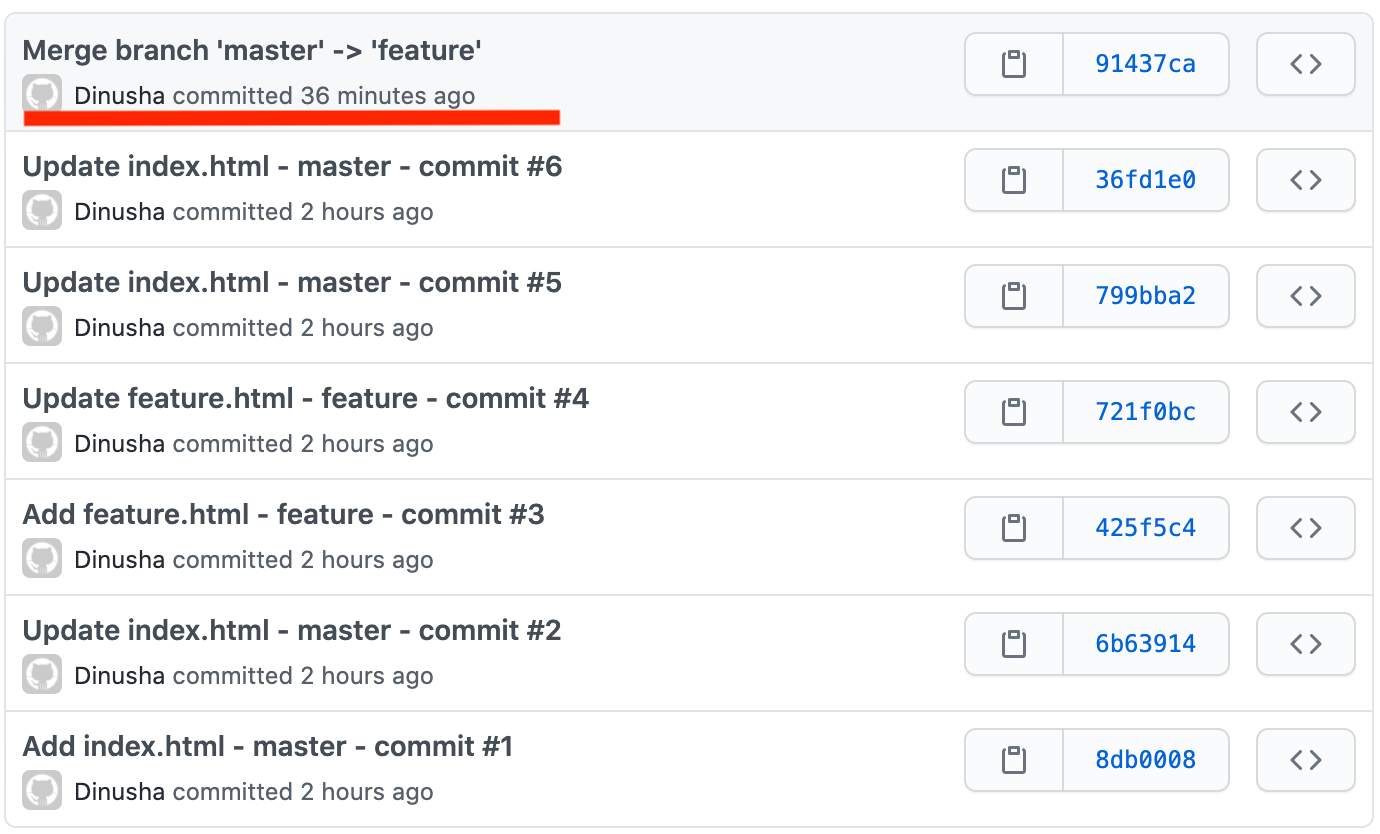The height and width of the screenshot is (834, 1380).
Task: Browse repository code at the merge commit
Action: [1305, 63]
